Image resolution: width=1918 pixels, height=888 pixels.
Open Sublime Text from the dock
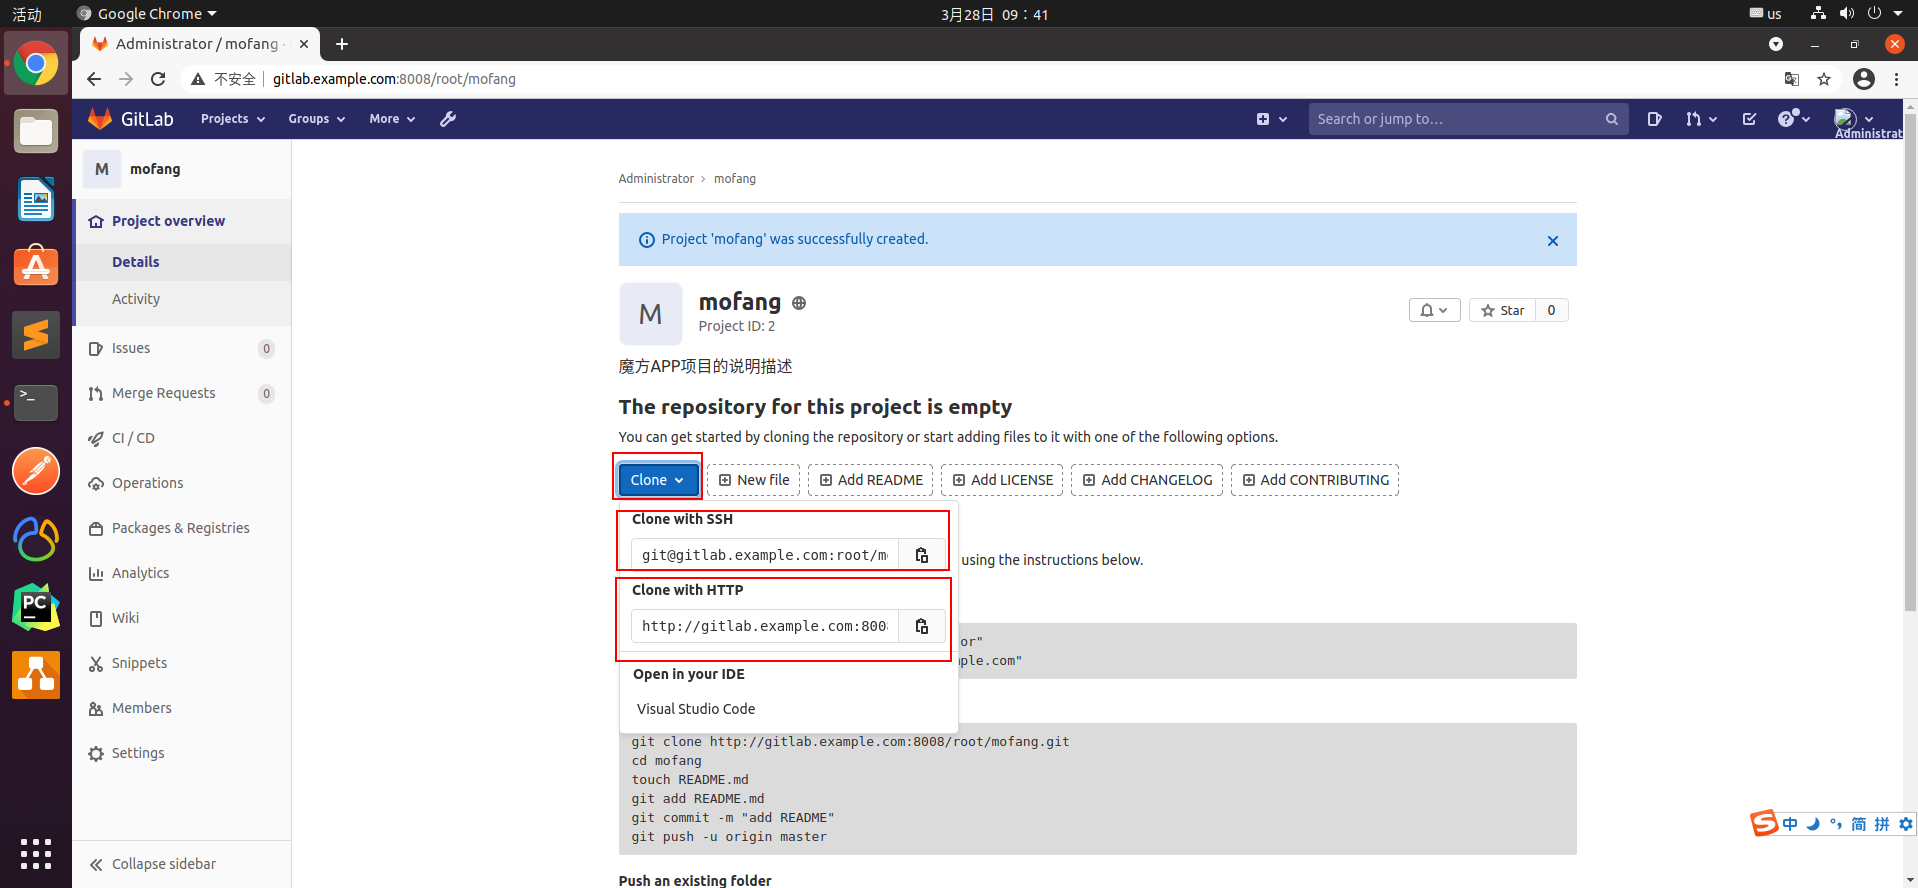(x=36, y=334)
